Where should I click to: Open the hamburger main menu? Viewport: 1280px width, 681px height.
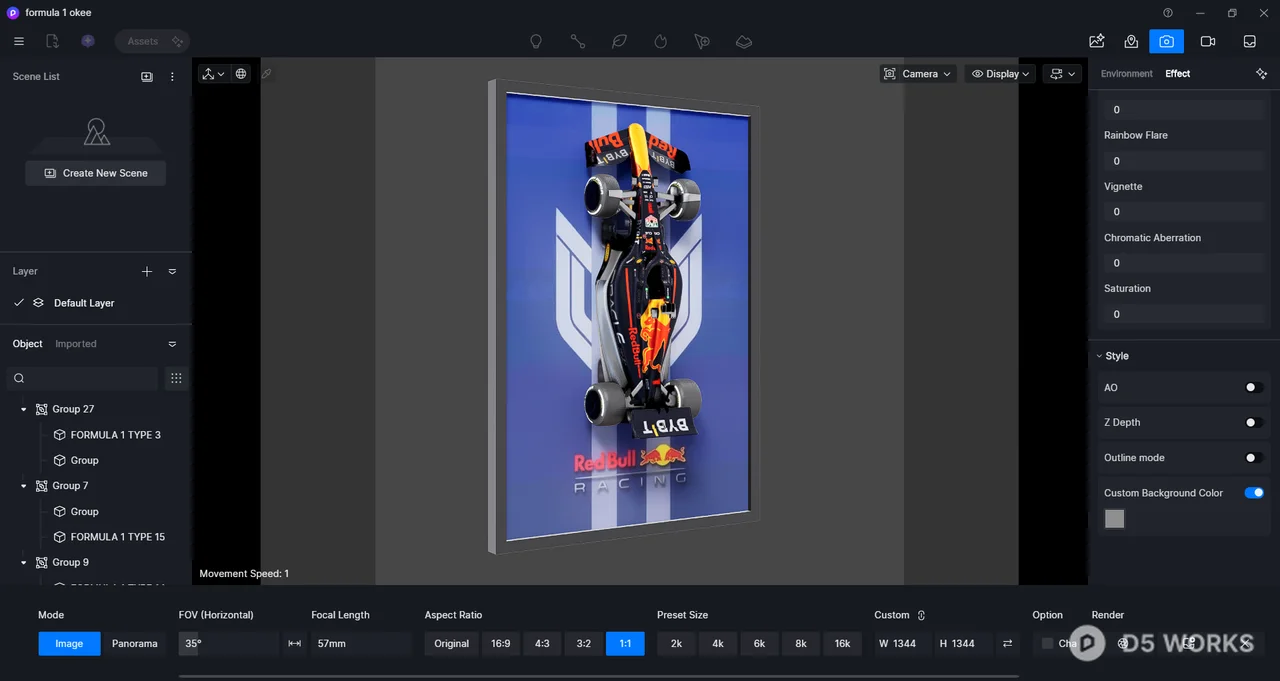pyautogui.click(x=19, y=41)
